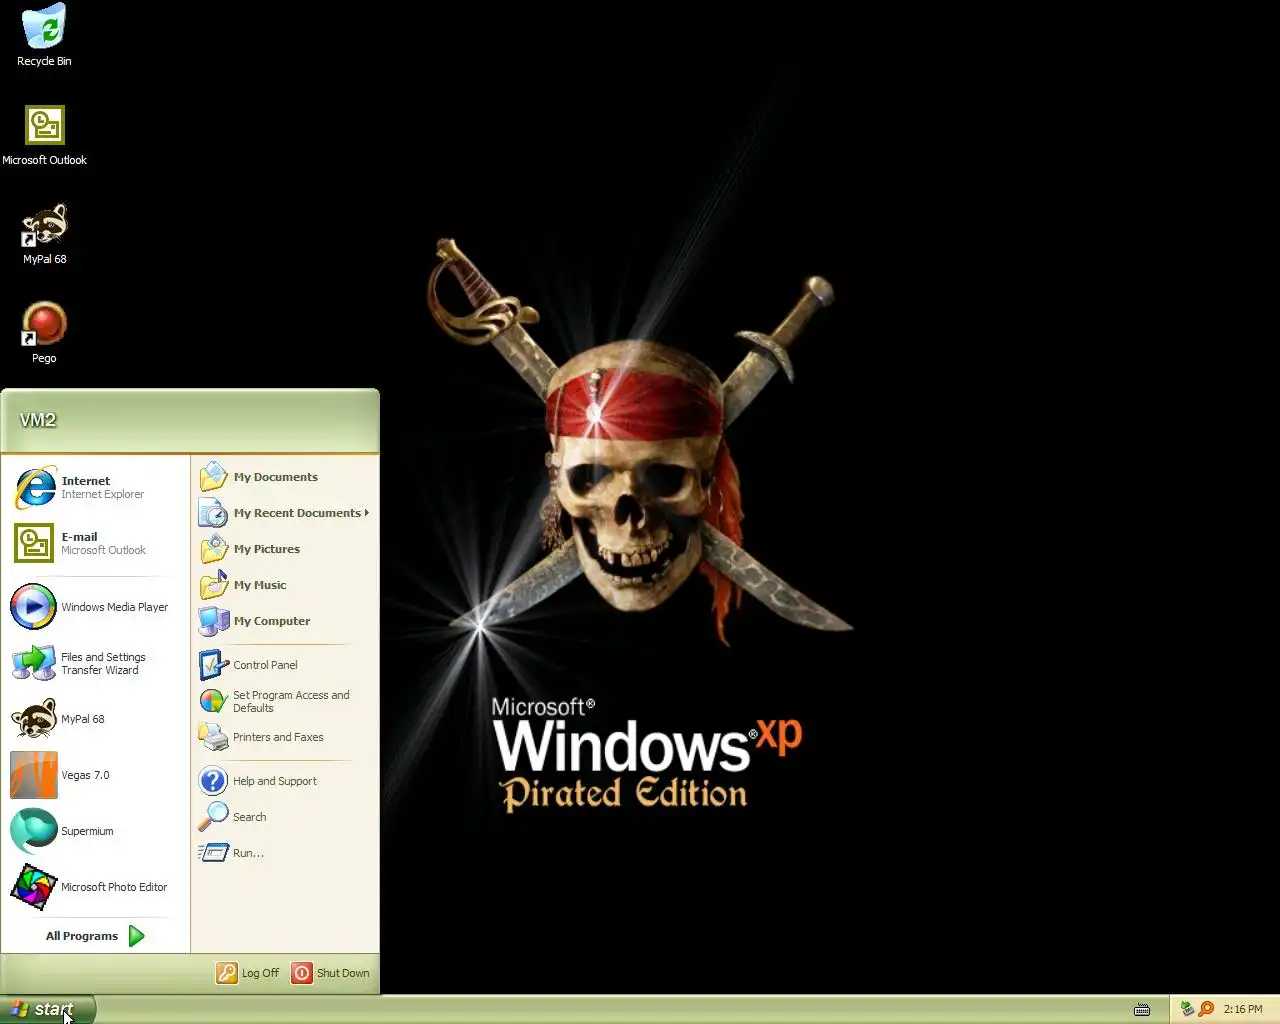1280x1024 pixels.
Task: Click the Safely Remove Hardware tray icon
Action: point(1187,1009)
